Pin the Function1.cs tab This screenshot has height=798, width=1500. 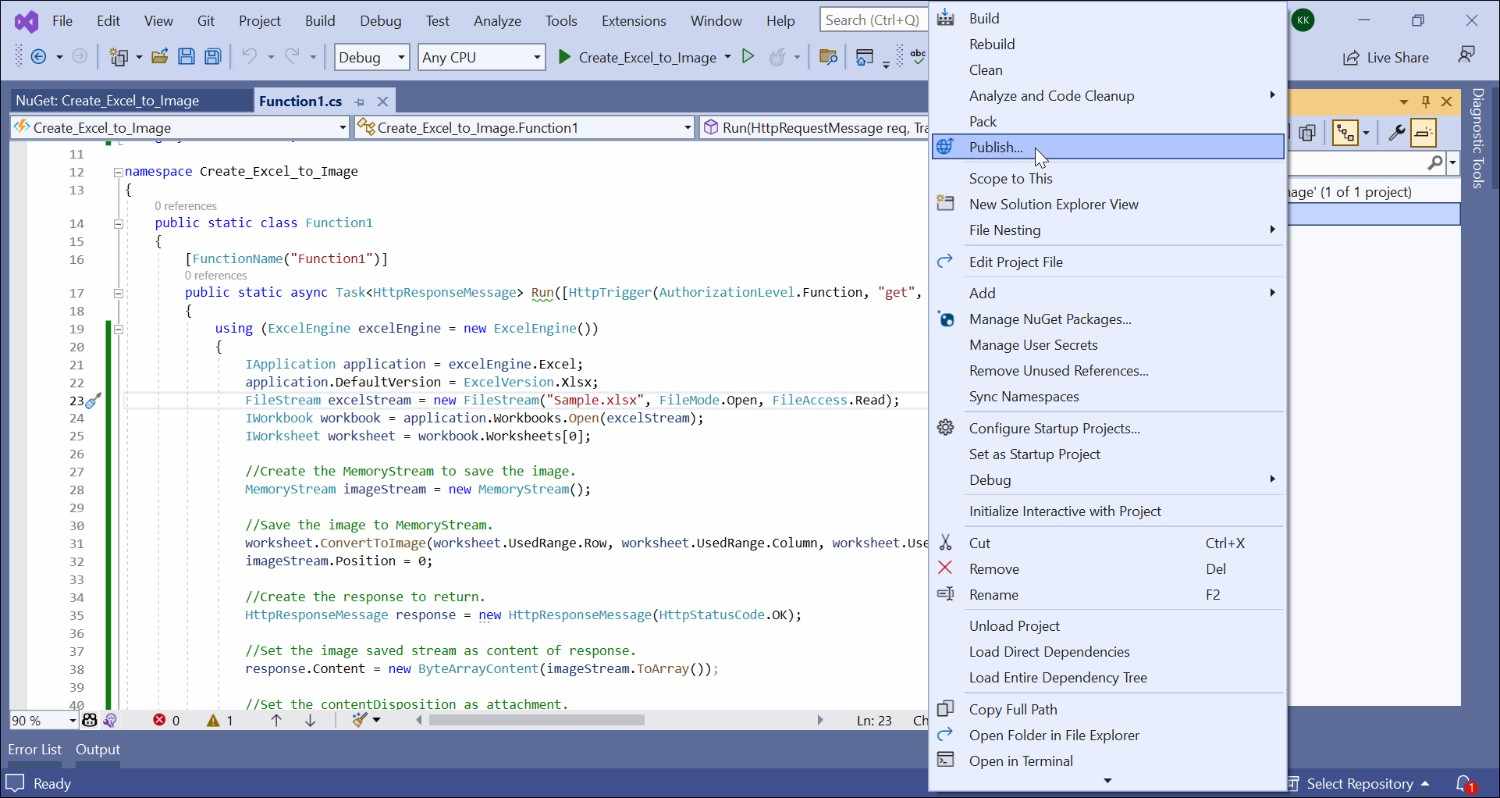360,101
